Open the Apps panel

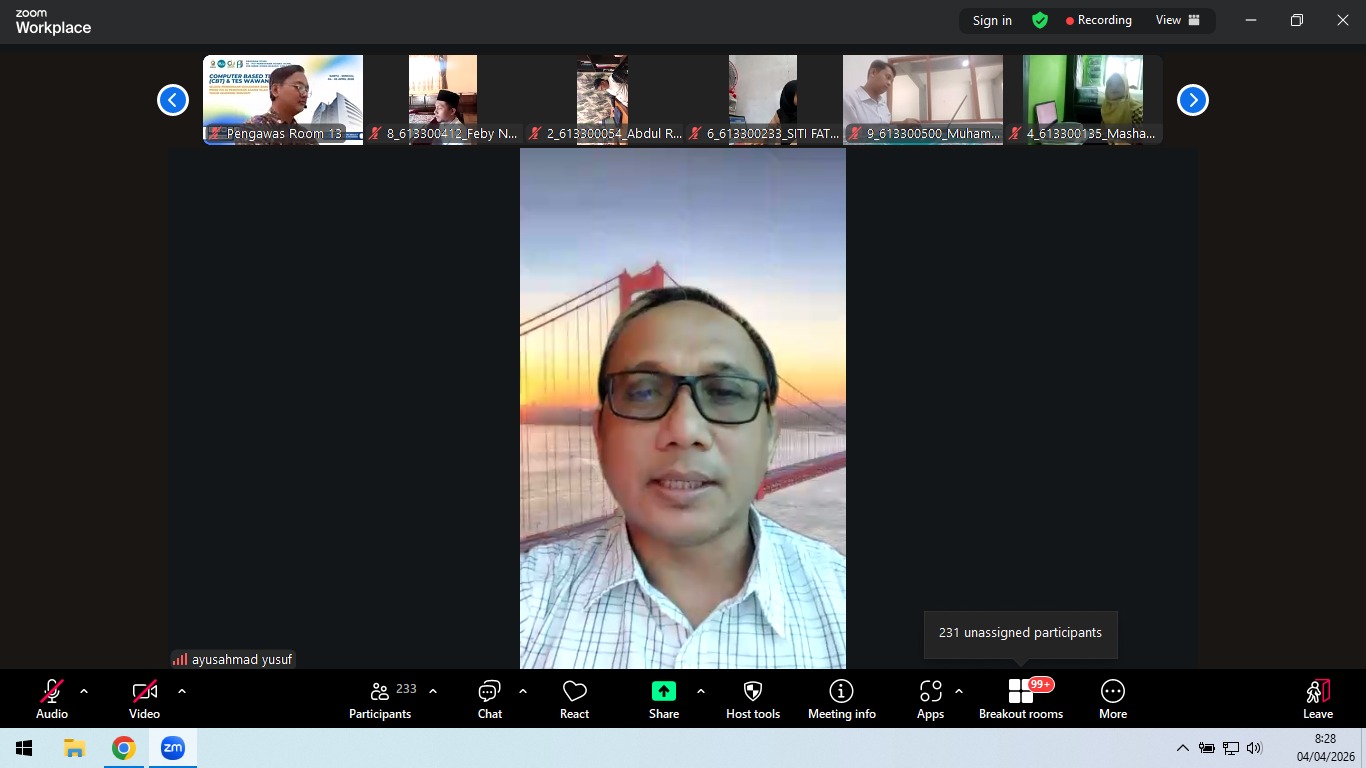(930, 699)
